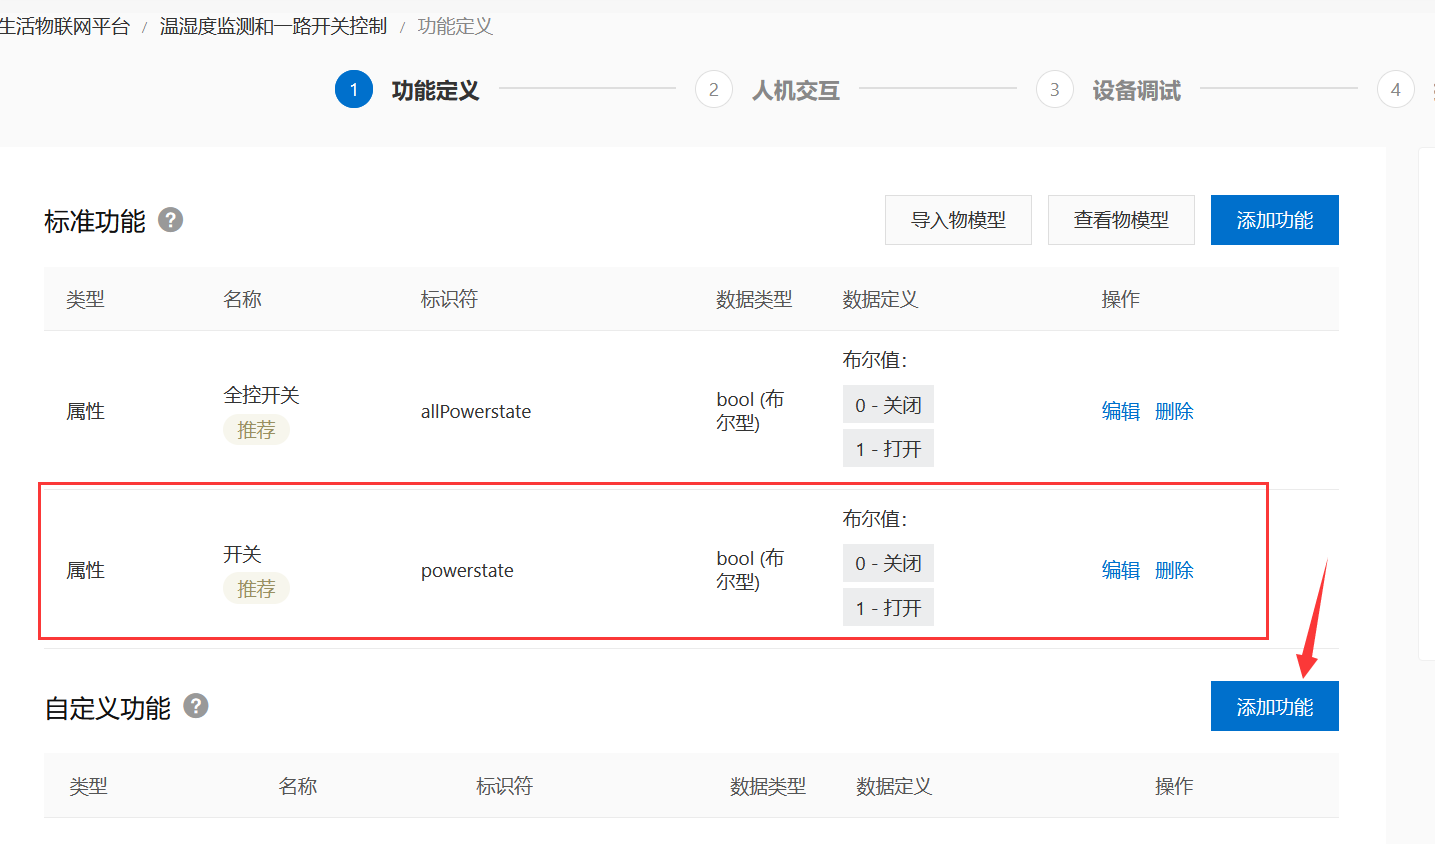Click 导入物模型 button
Image resolution: width=1435 pixels, height=844 pixels.
(x=958, y=220)
